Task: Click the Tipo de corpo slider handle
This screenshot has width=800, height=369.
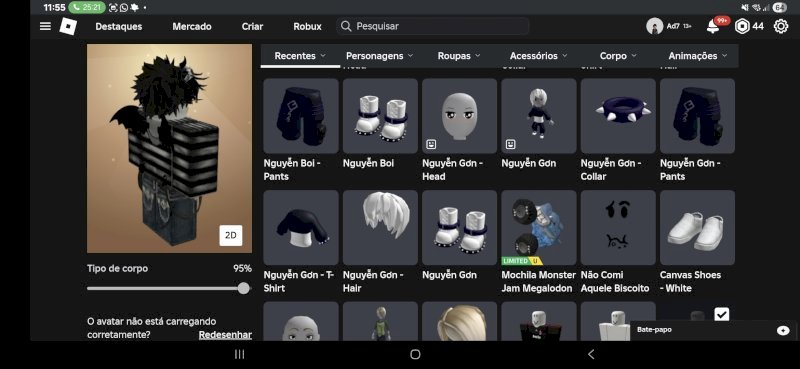Action: pos(244,288)
